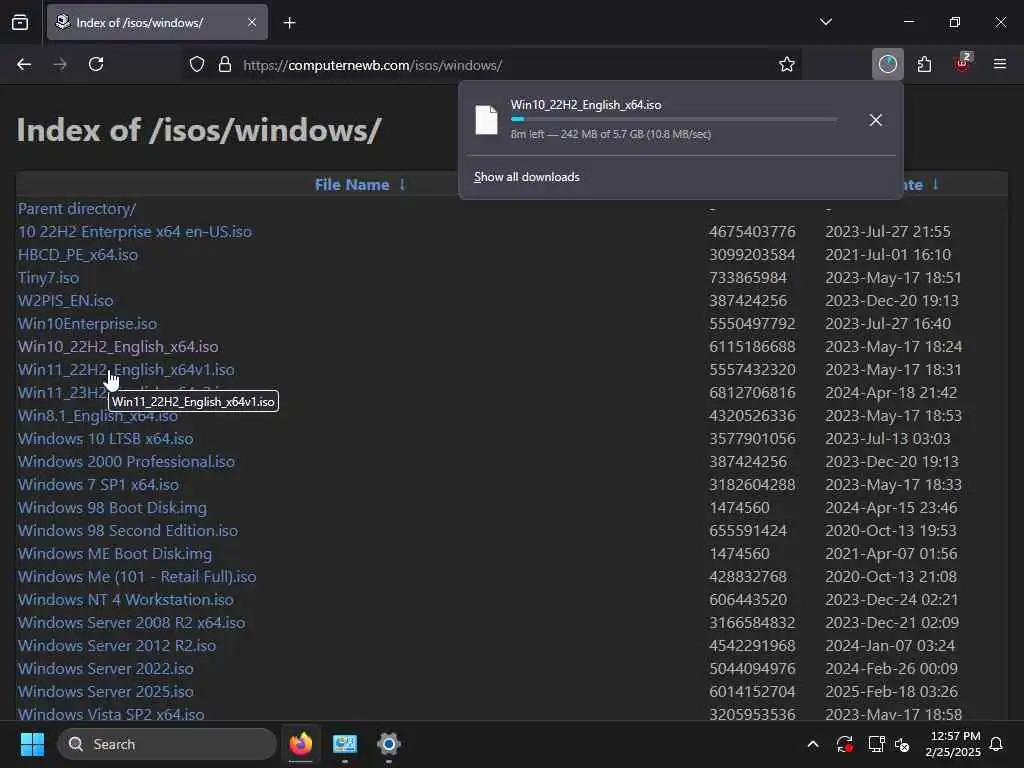The image size is (1024, 768).
Task: Download Windows 7 SP1 x64.iso
Action: 98,485
